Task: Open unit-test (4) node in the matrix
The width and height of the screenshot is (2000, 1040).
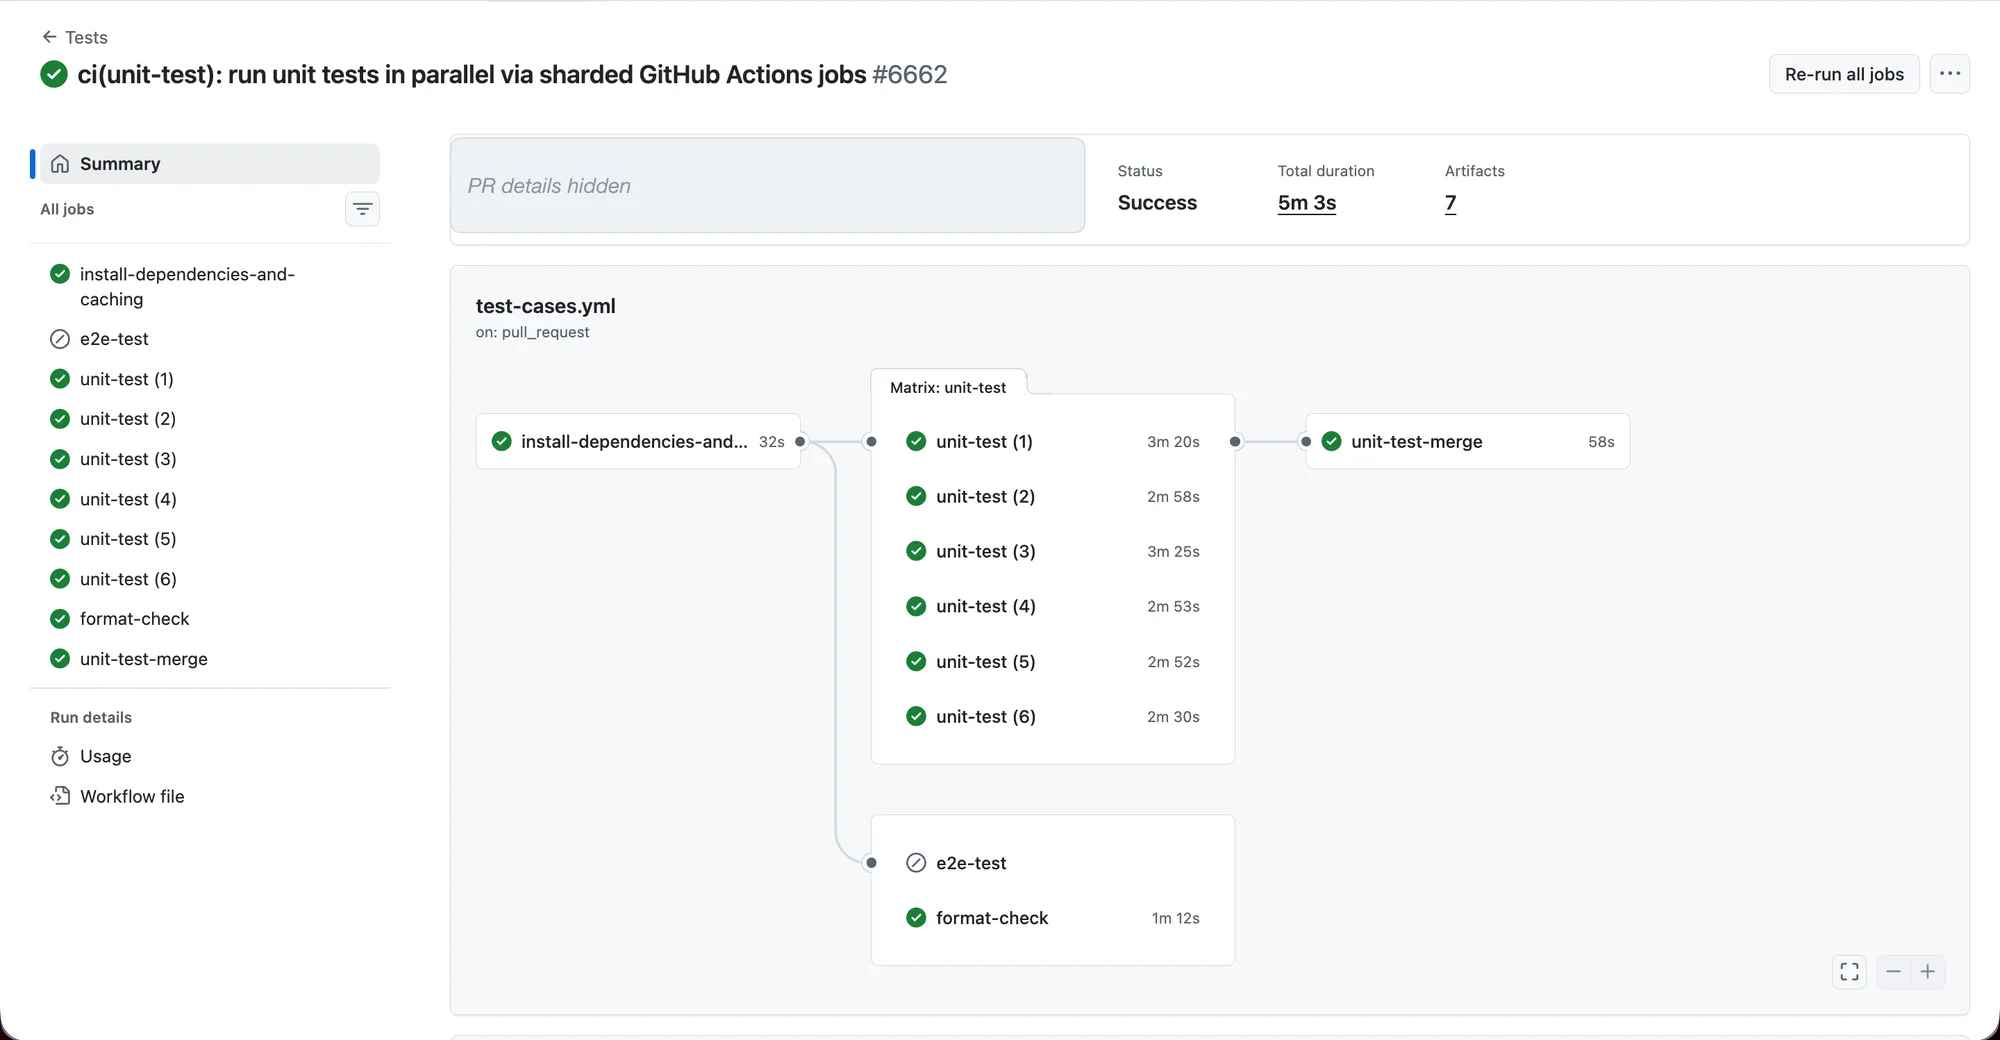Action: tap(1053, 606)
